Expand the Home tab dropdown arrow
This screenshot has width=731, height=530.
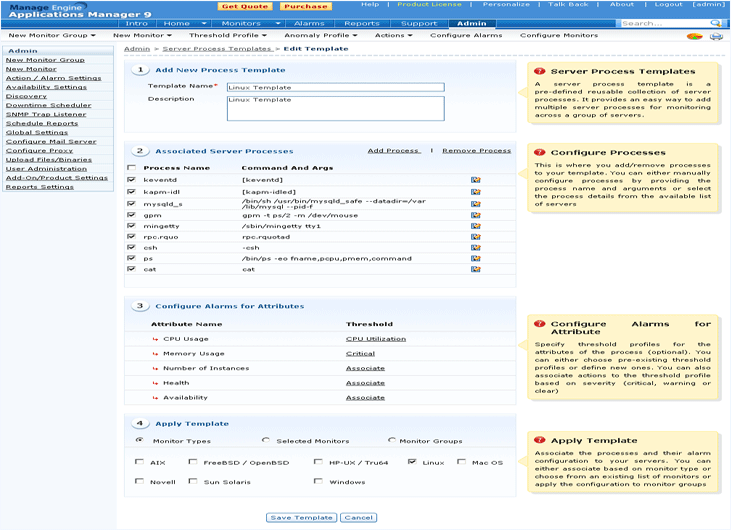[204, 23]
